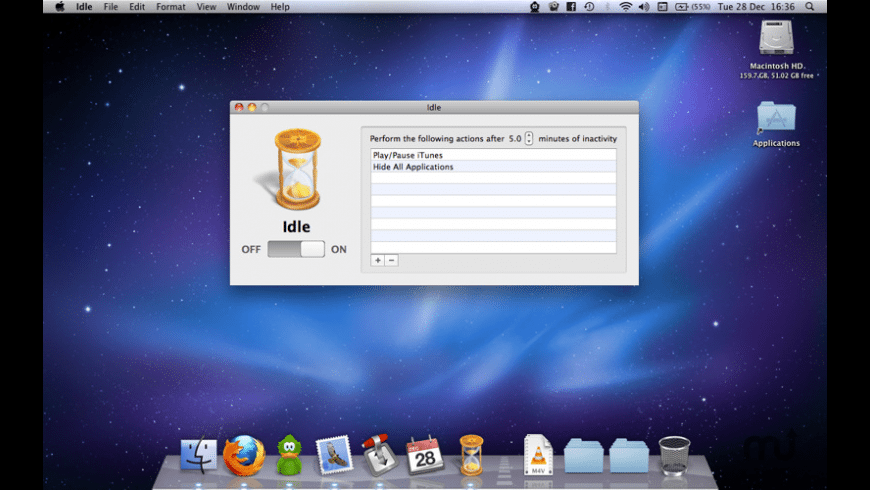Open the File menu
Image resolution: width=870 pixels, height=490 pixels.
[111, 7]
